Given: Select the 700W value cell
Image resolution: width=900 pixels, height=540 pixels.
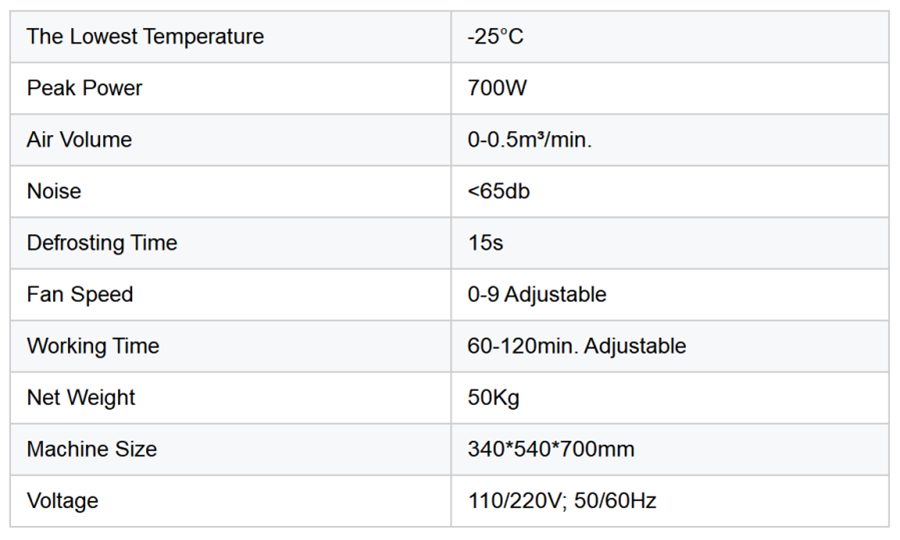Looking at the screenshot, I should 497,88.
